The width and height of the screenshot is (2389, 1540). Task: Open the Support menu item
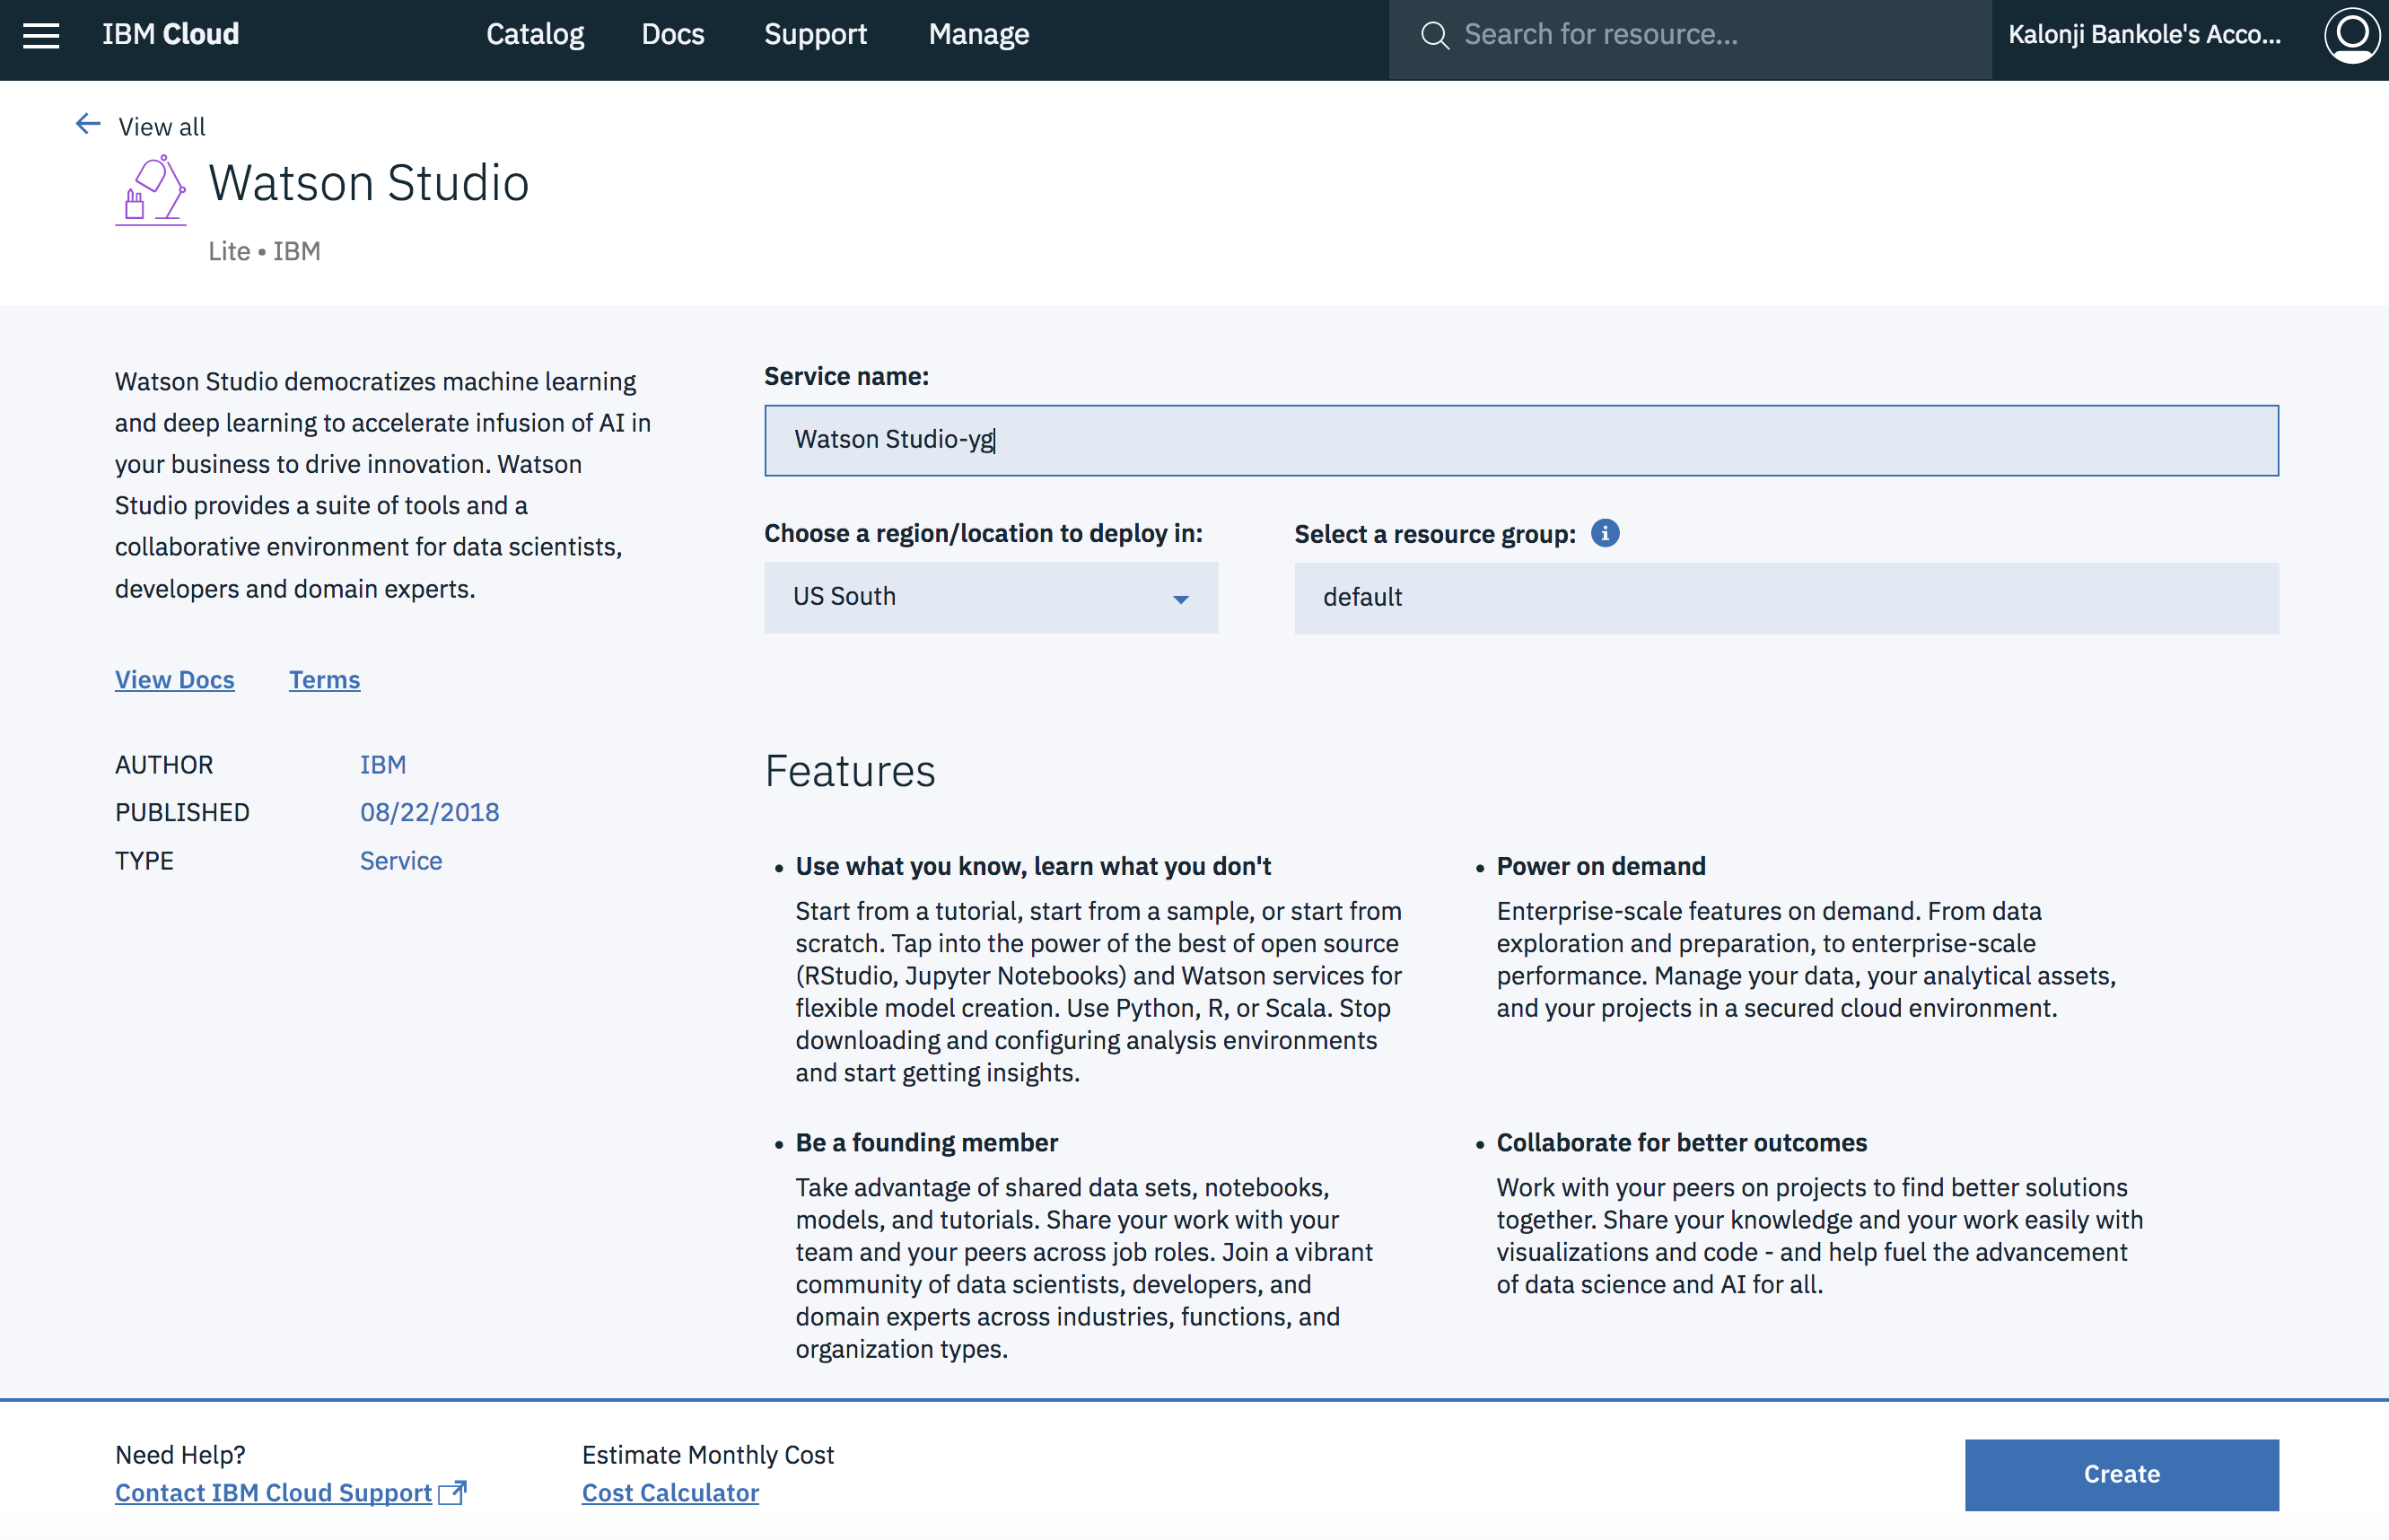(815, 35)
